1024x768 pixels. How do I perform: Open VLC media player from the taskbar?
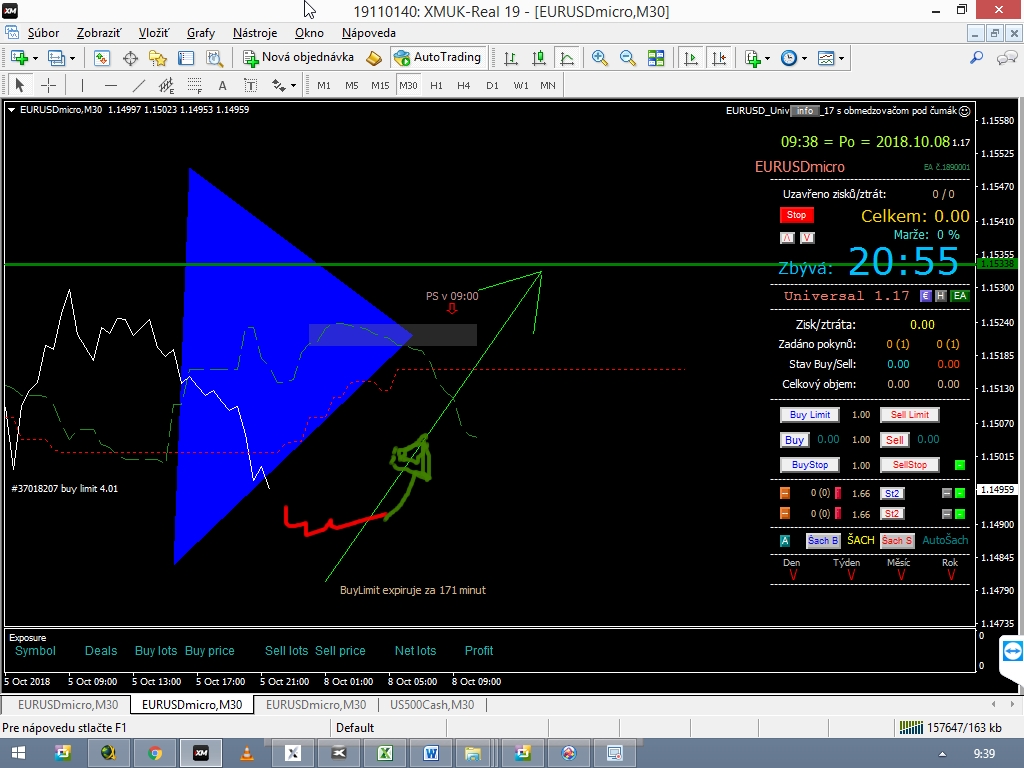[x=247, y=753]
